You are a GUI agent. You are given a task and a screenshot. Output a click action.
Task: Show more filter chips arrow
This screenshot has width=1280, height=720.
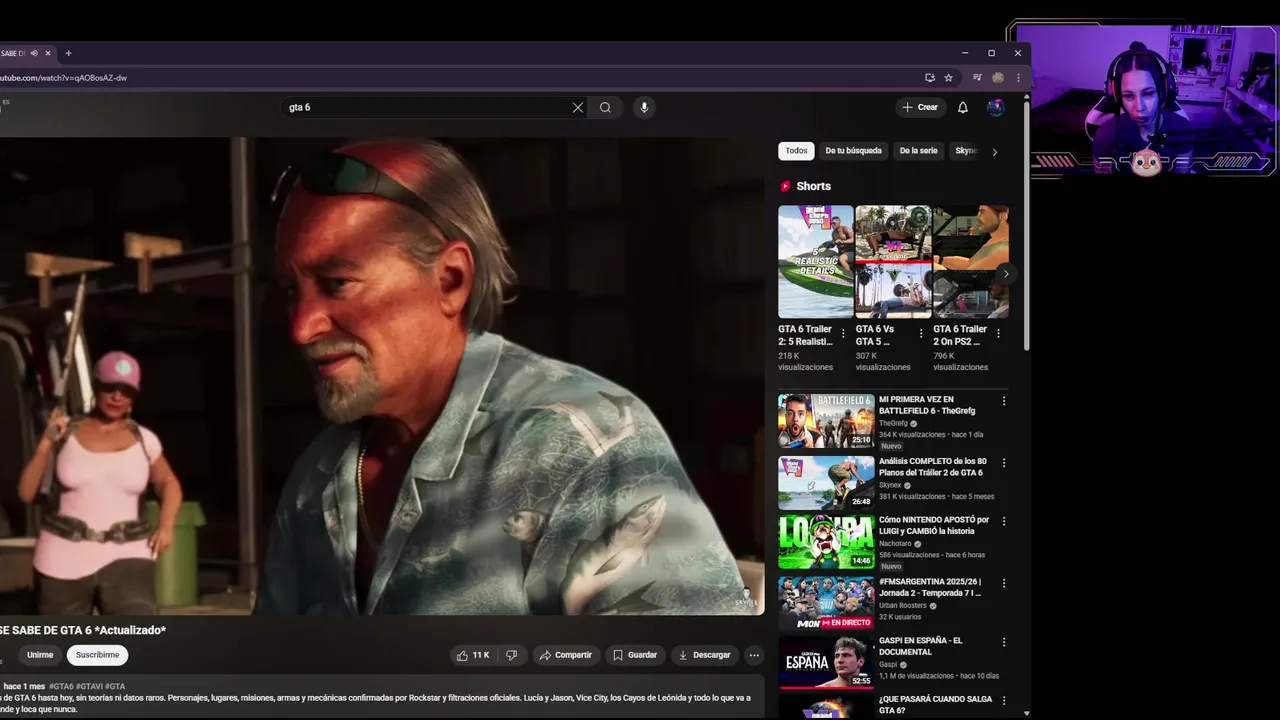tap(994, 152)
